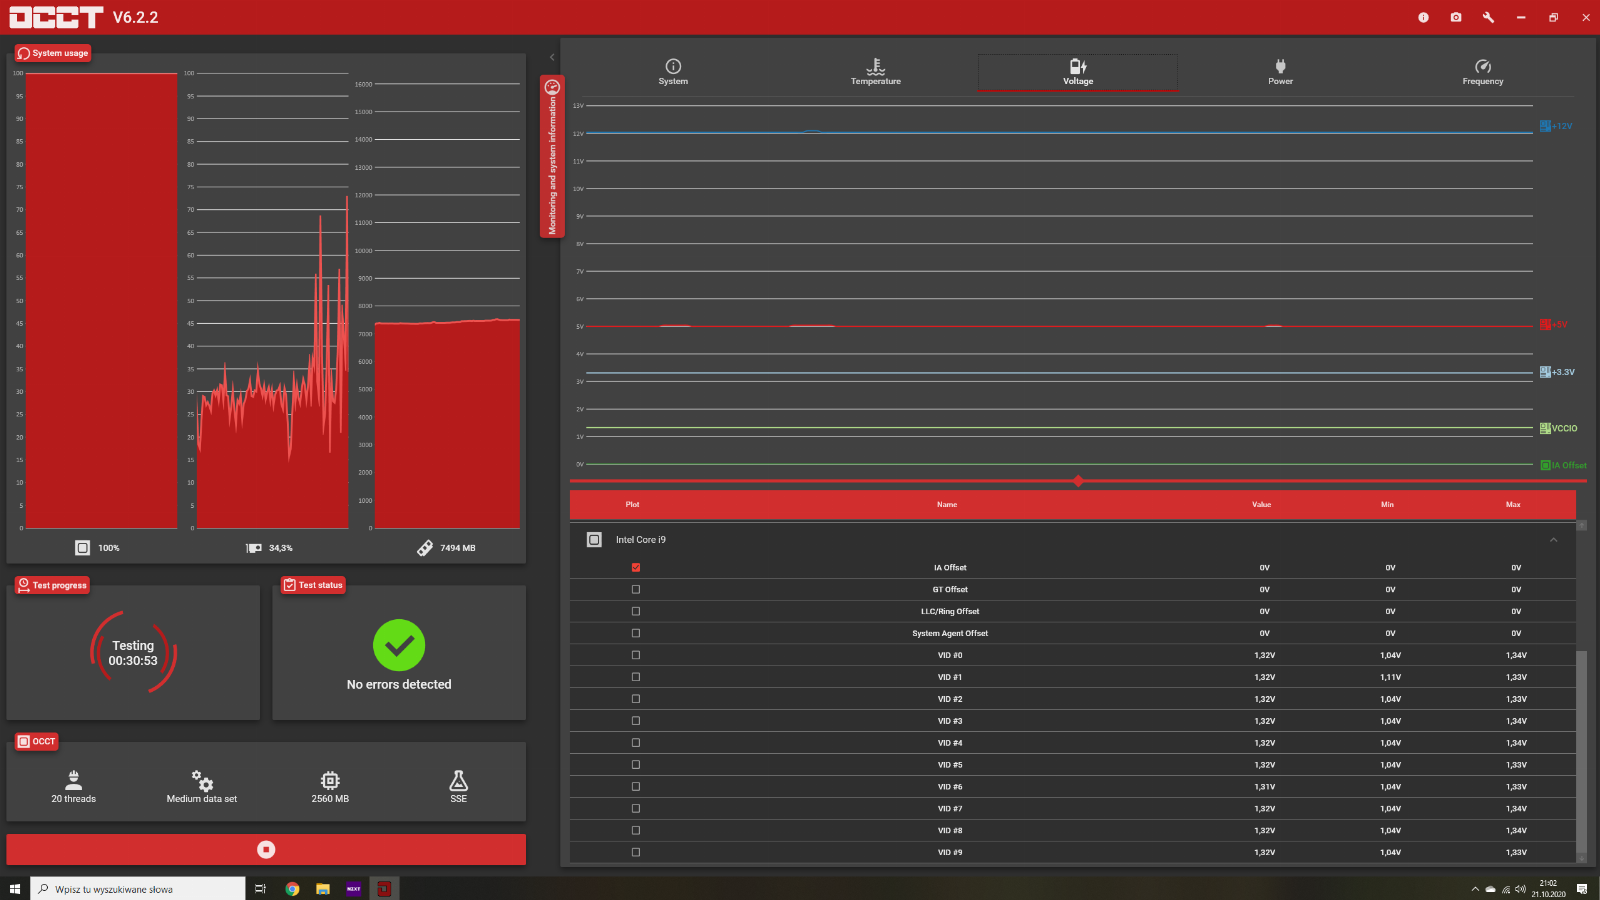Toggle the +5V legend entry
The height and width of the screenshot is (900, 1600).
[x=1554, y=325]
